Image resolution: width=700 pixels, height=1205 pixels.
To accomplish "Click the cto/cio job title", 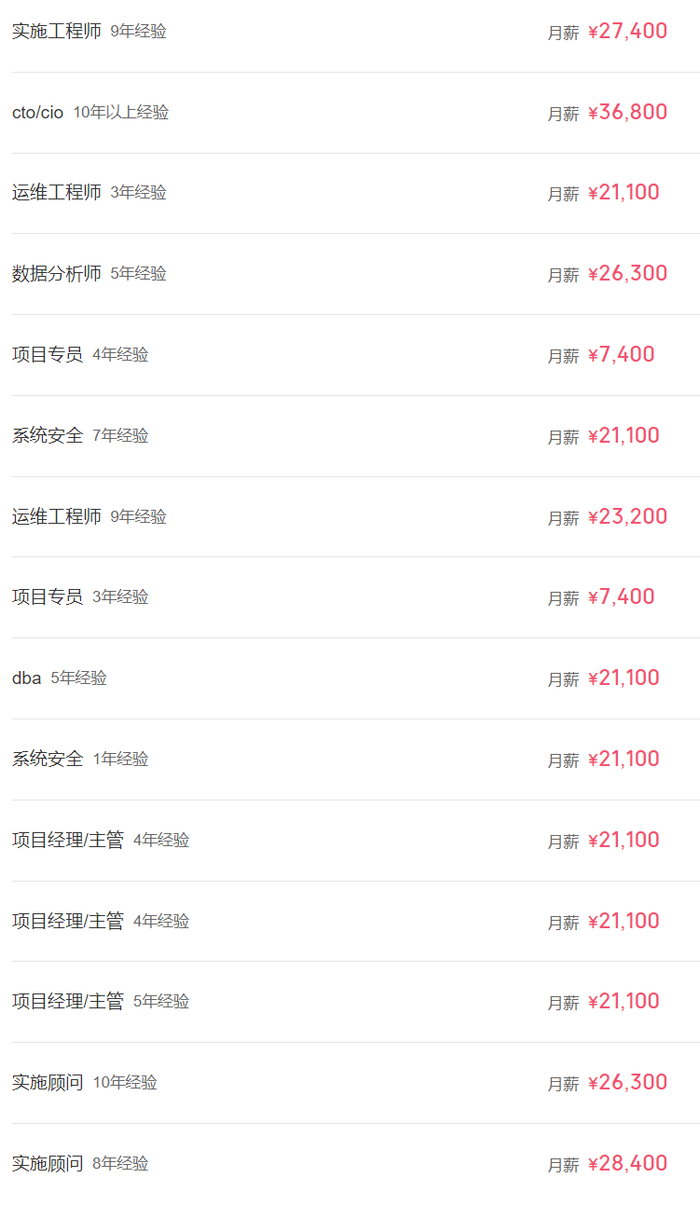I will coord(38,112).
